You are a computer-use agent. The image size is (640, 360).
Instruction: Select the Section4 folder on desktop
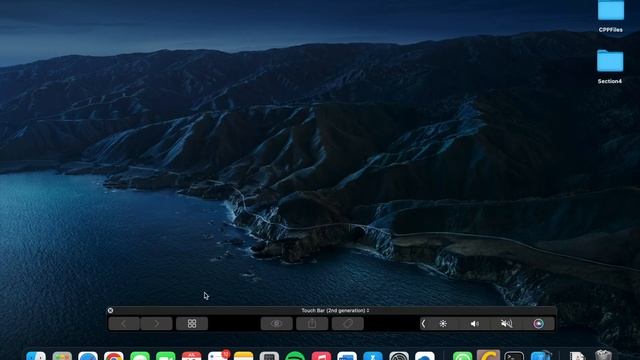coord(610,61)
